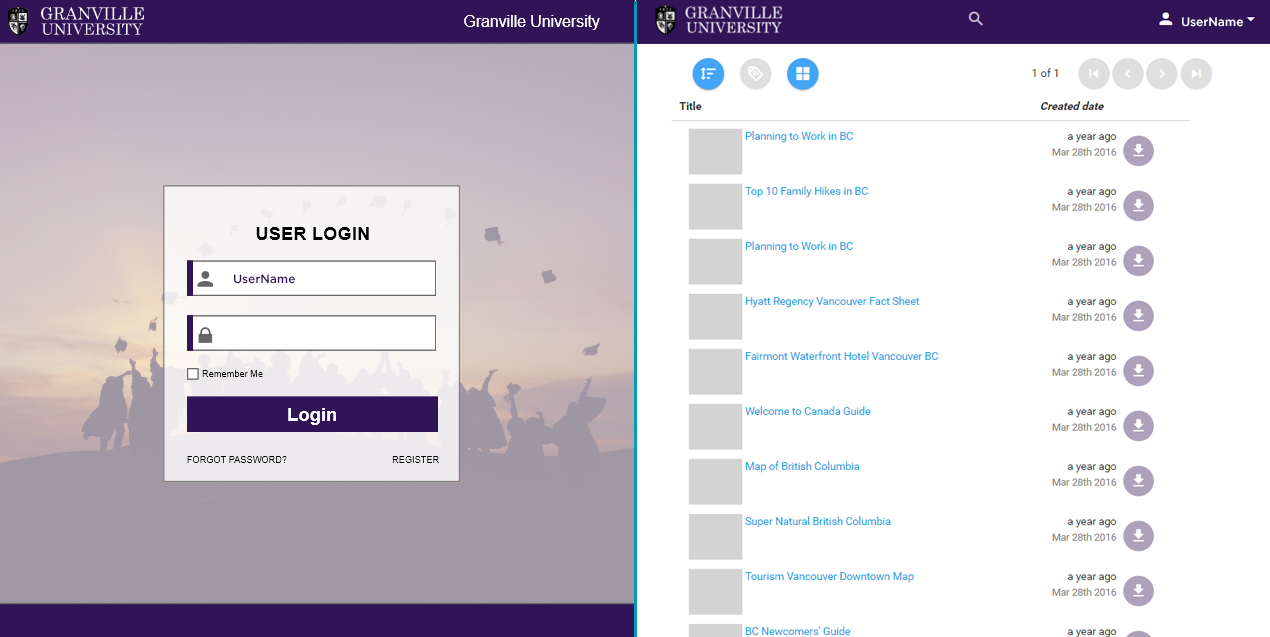The height and width of the screenshot is (637, 1270).
Task: Switch to grid view using the tiles icon
Action: pos(802,73)
